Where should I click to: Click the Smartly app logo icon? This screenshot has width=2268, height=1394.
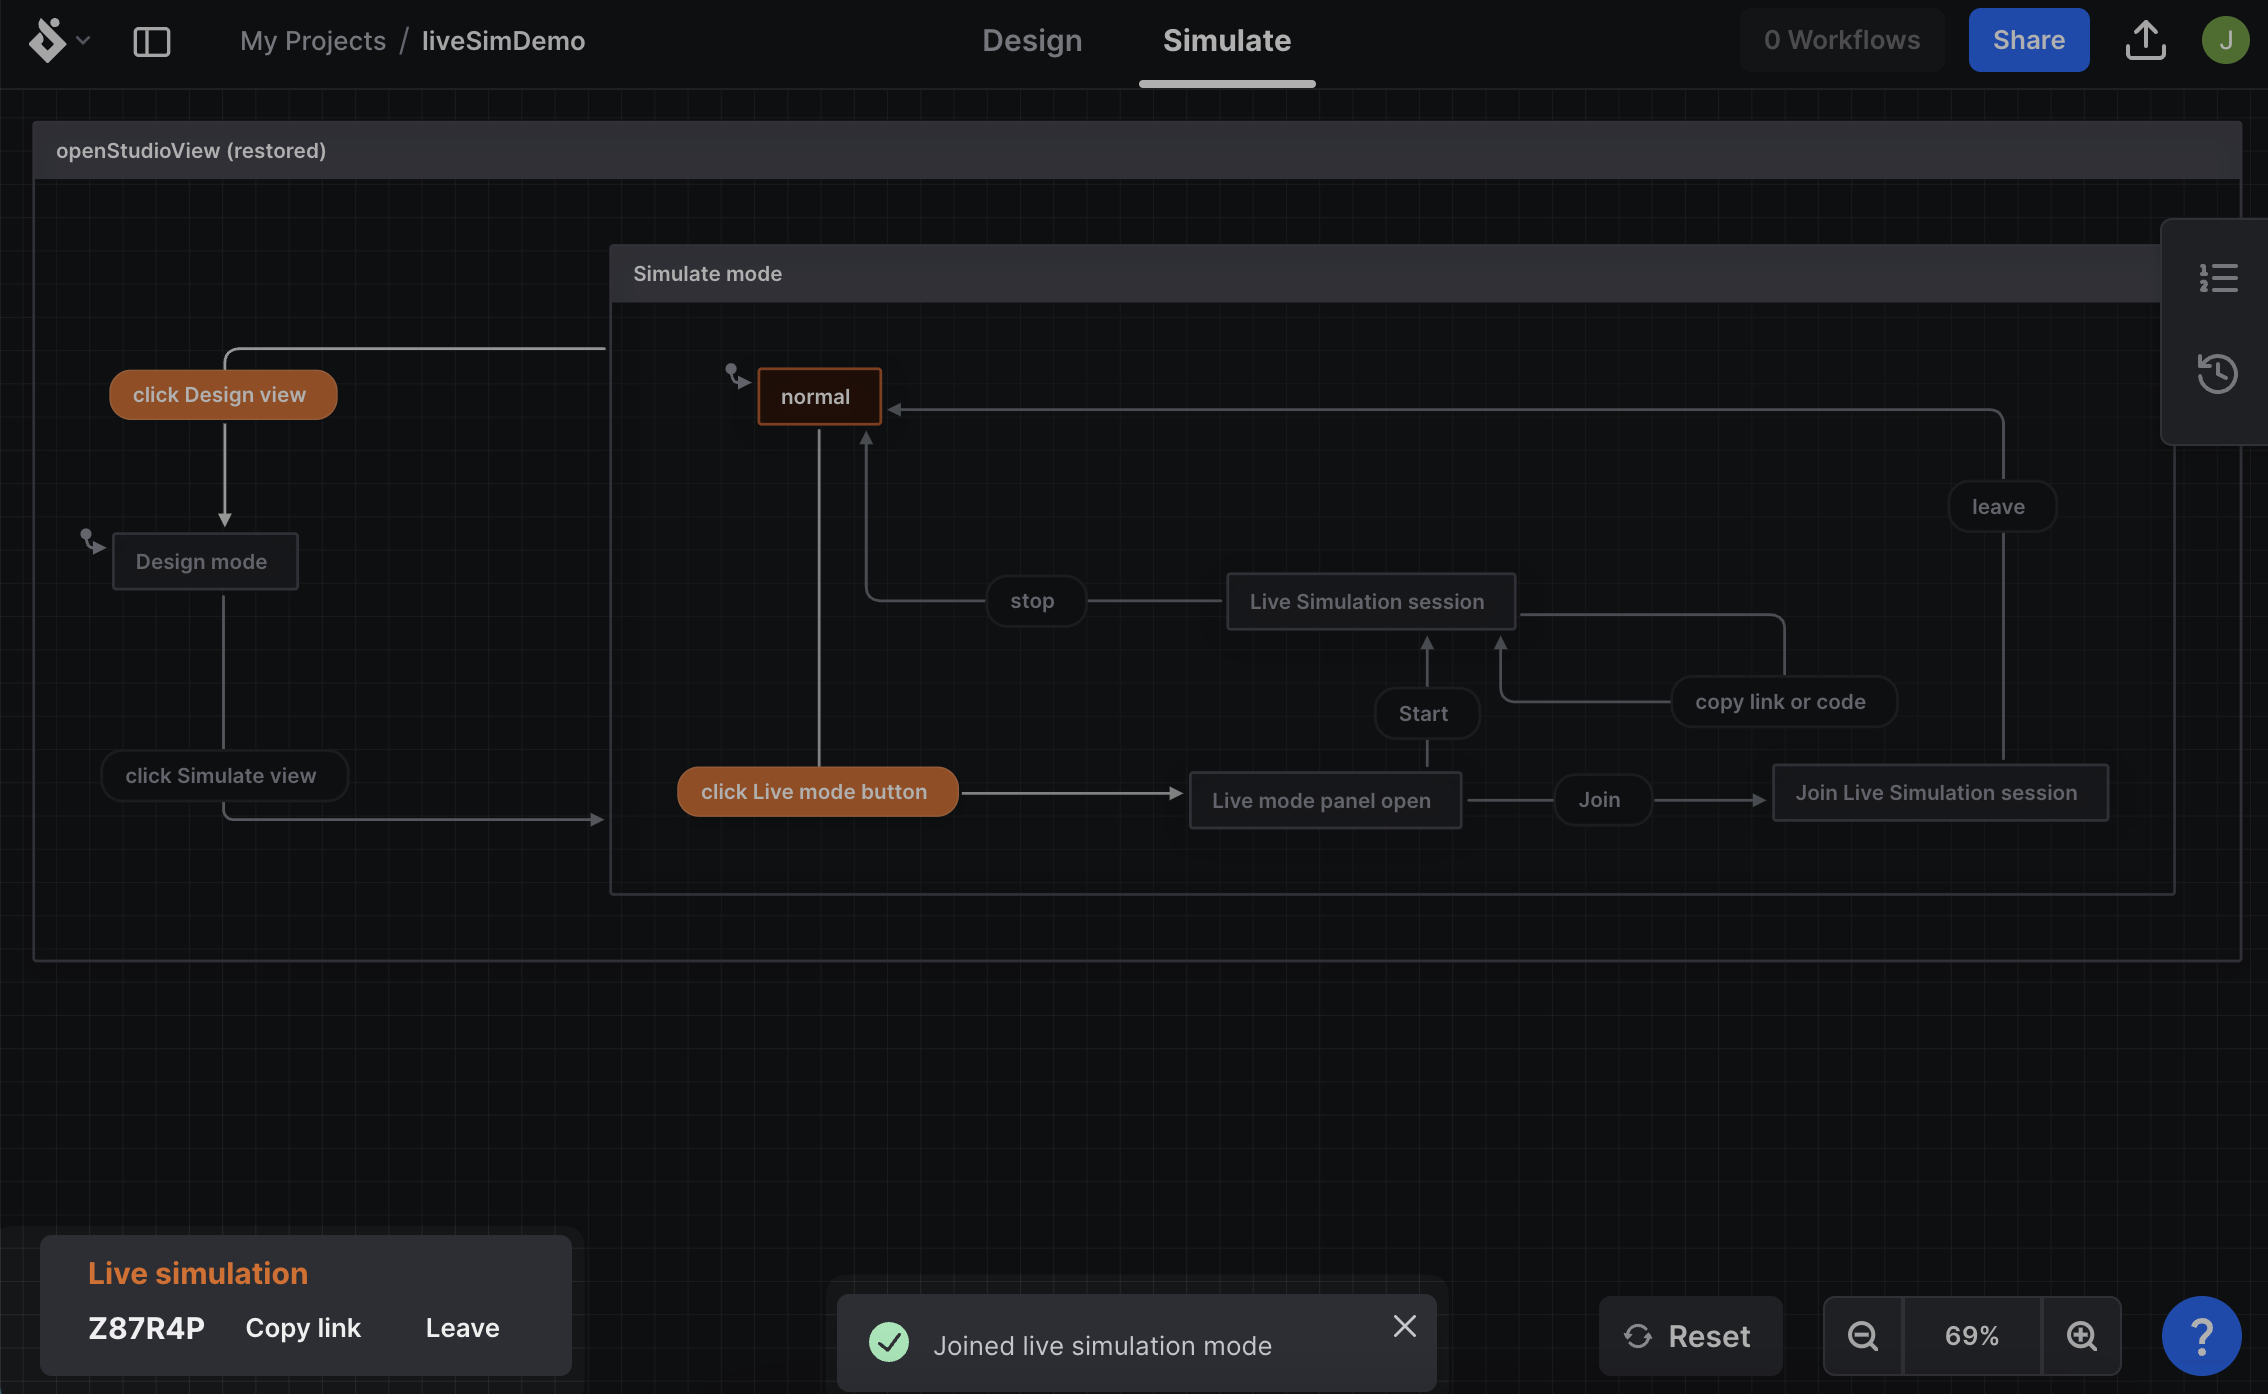[x=47, y=39]
